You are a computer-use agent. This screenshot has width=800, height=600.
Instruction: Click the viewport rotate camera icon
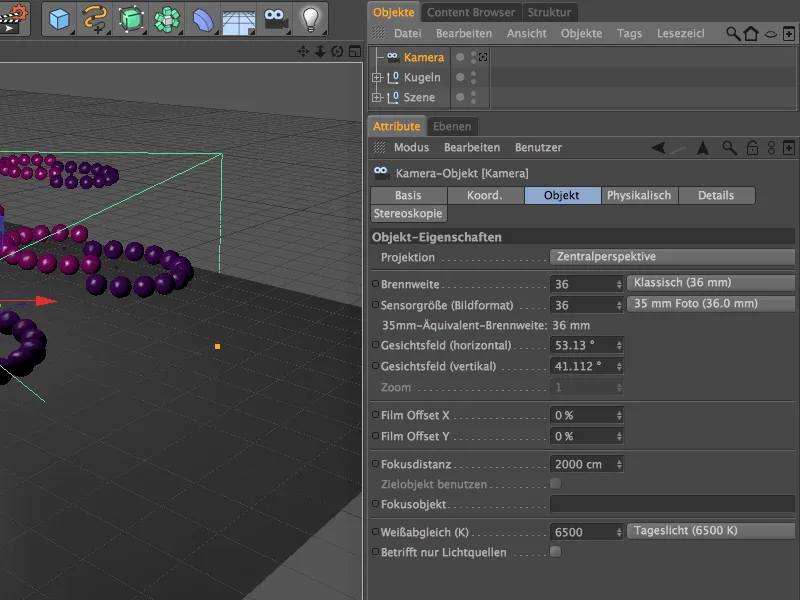337,51
